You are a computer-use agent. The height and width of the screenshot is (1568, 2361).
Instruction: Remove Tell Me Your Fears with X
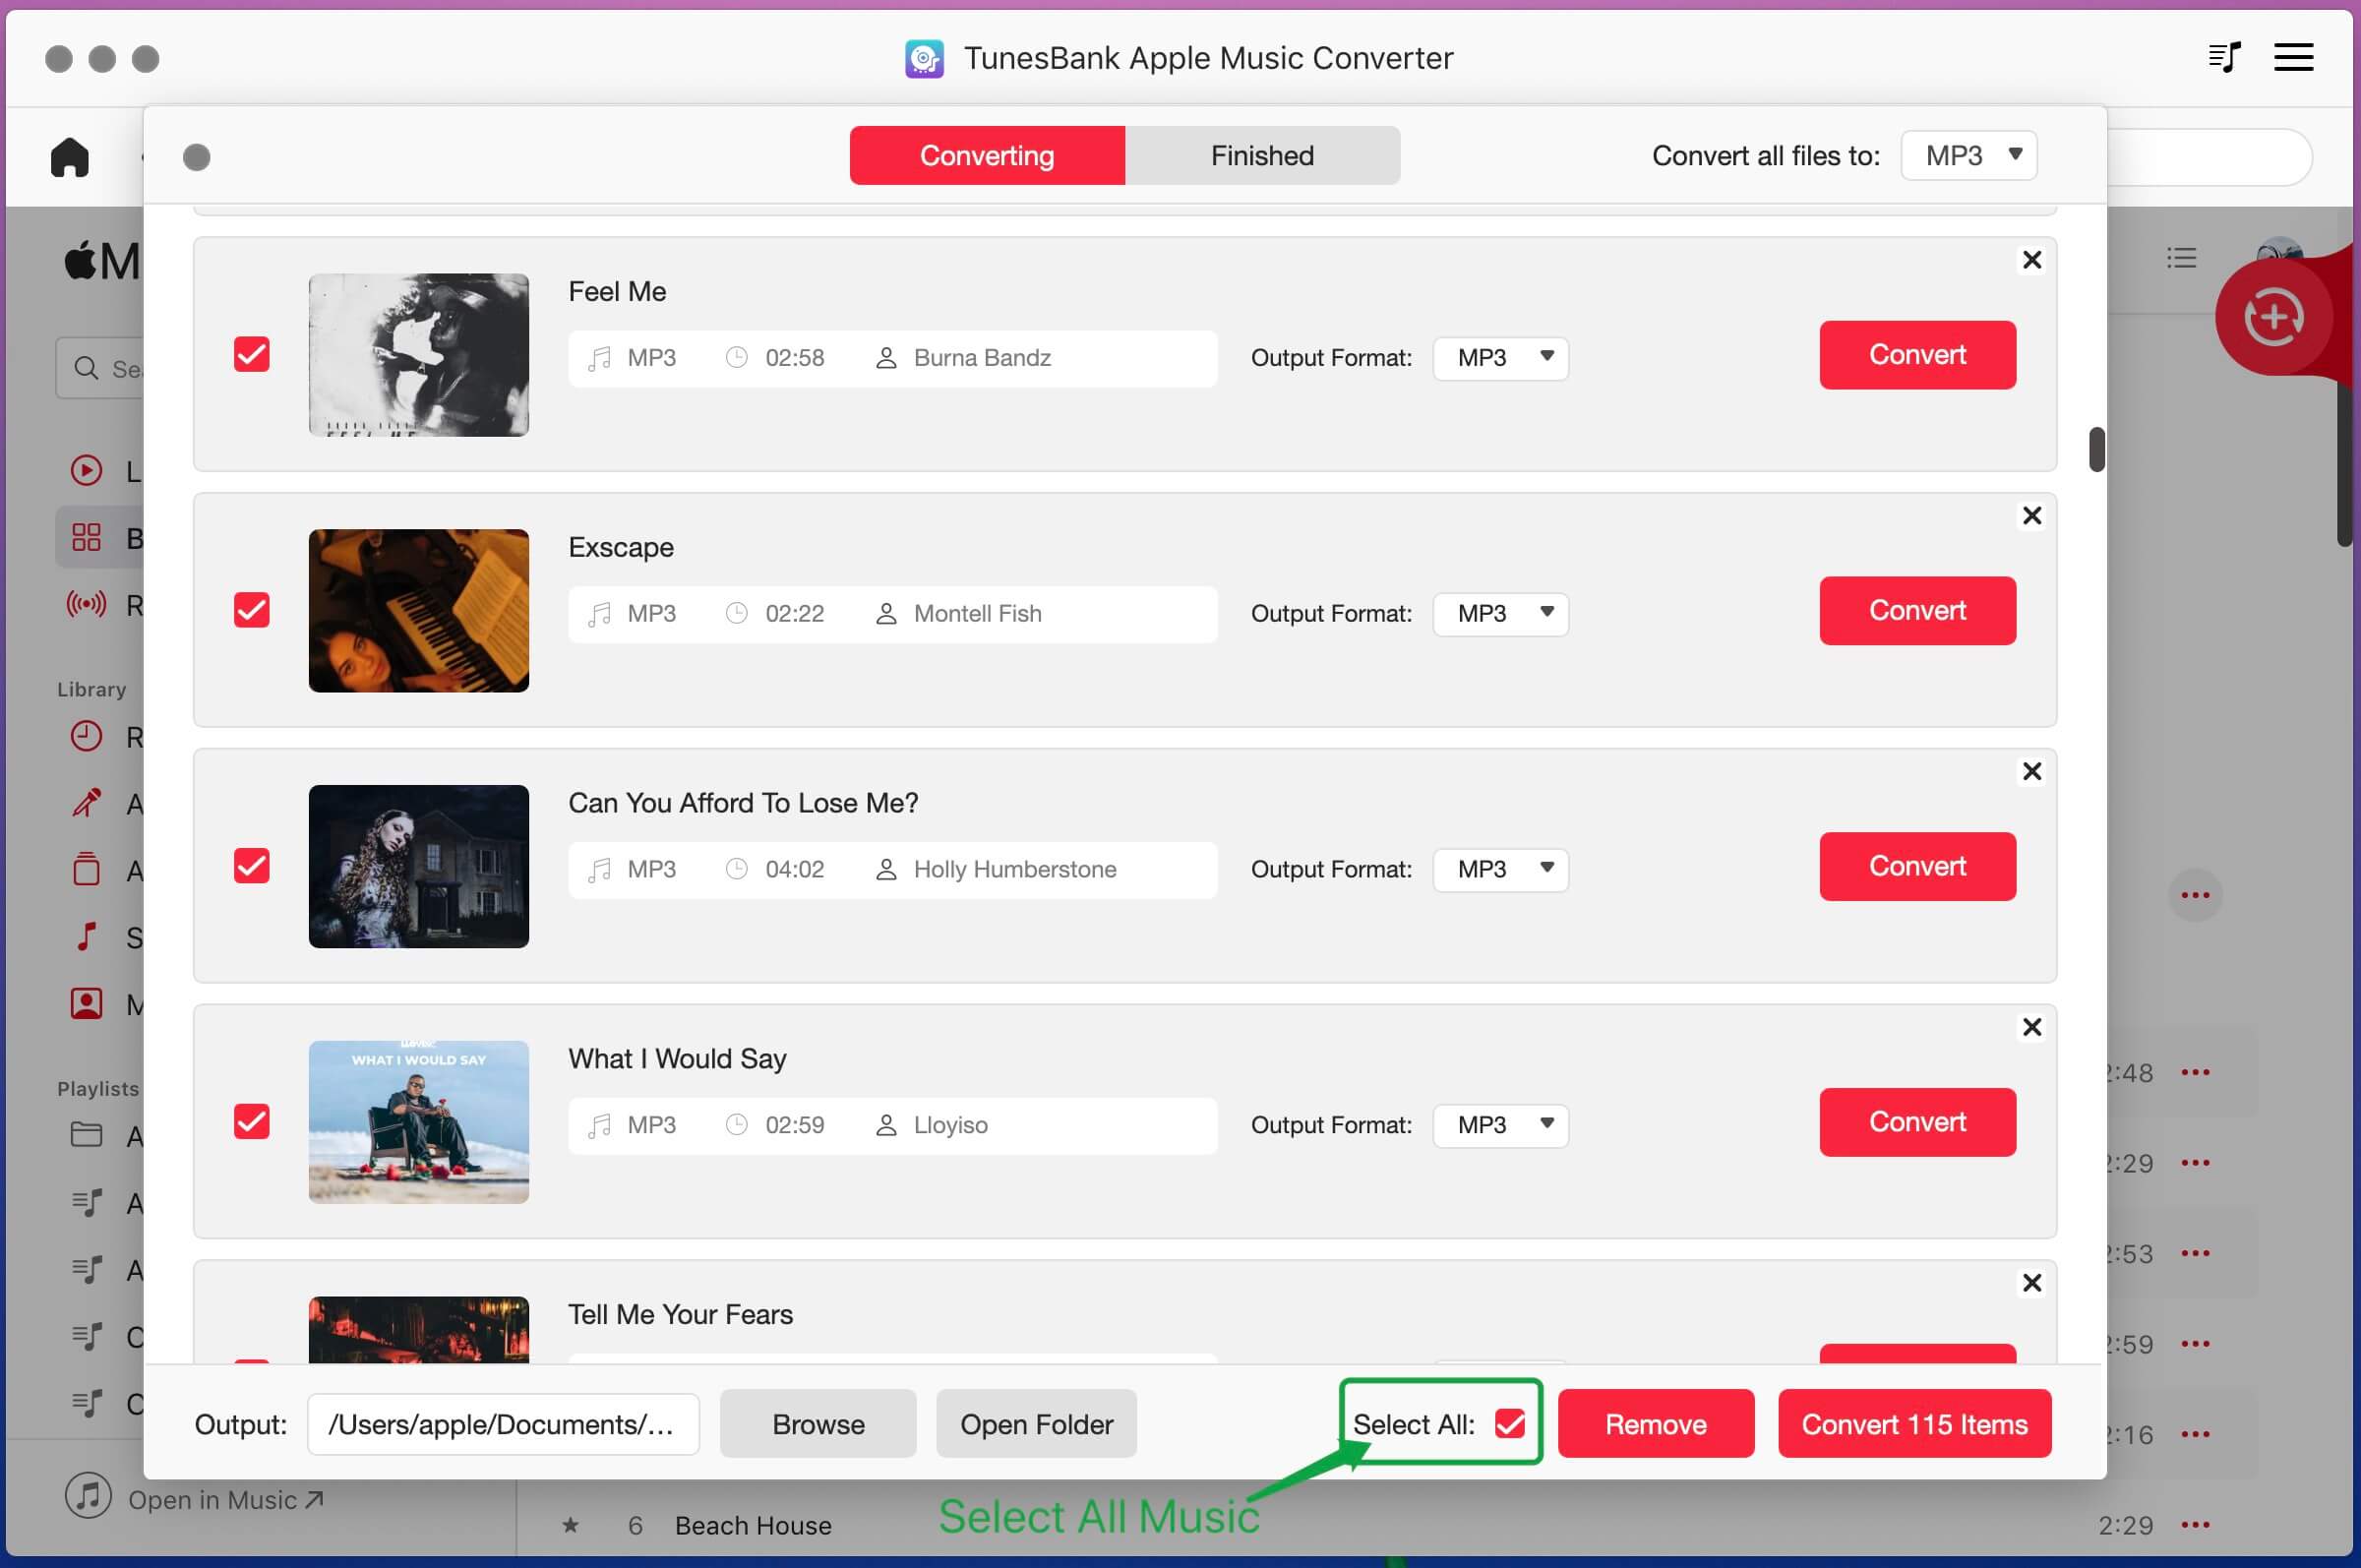tap(2031, 1284)
